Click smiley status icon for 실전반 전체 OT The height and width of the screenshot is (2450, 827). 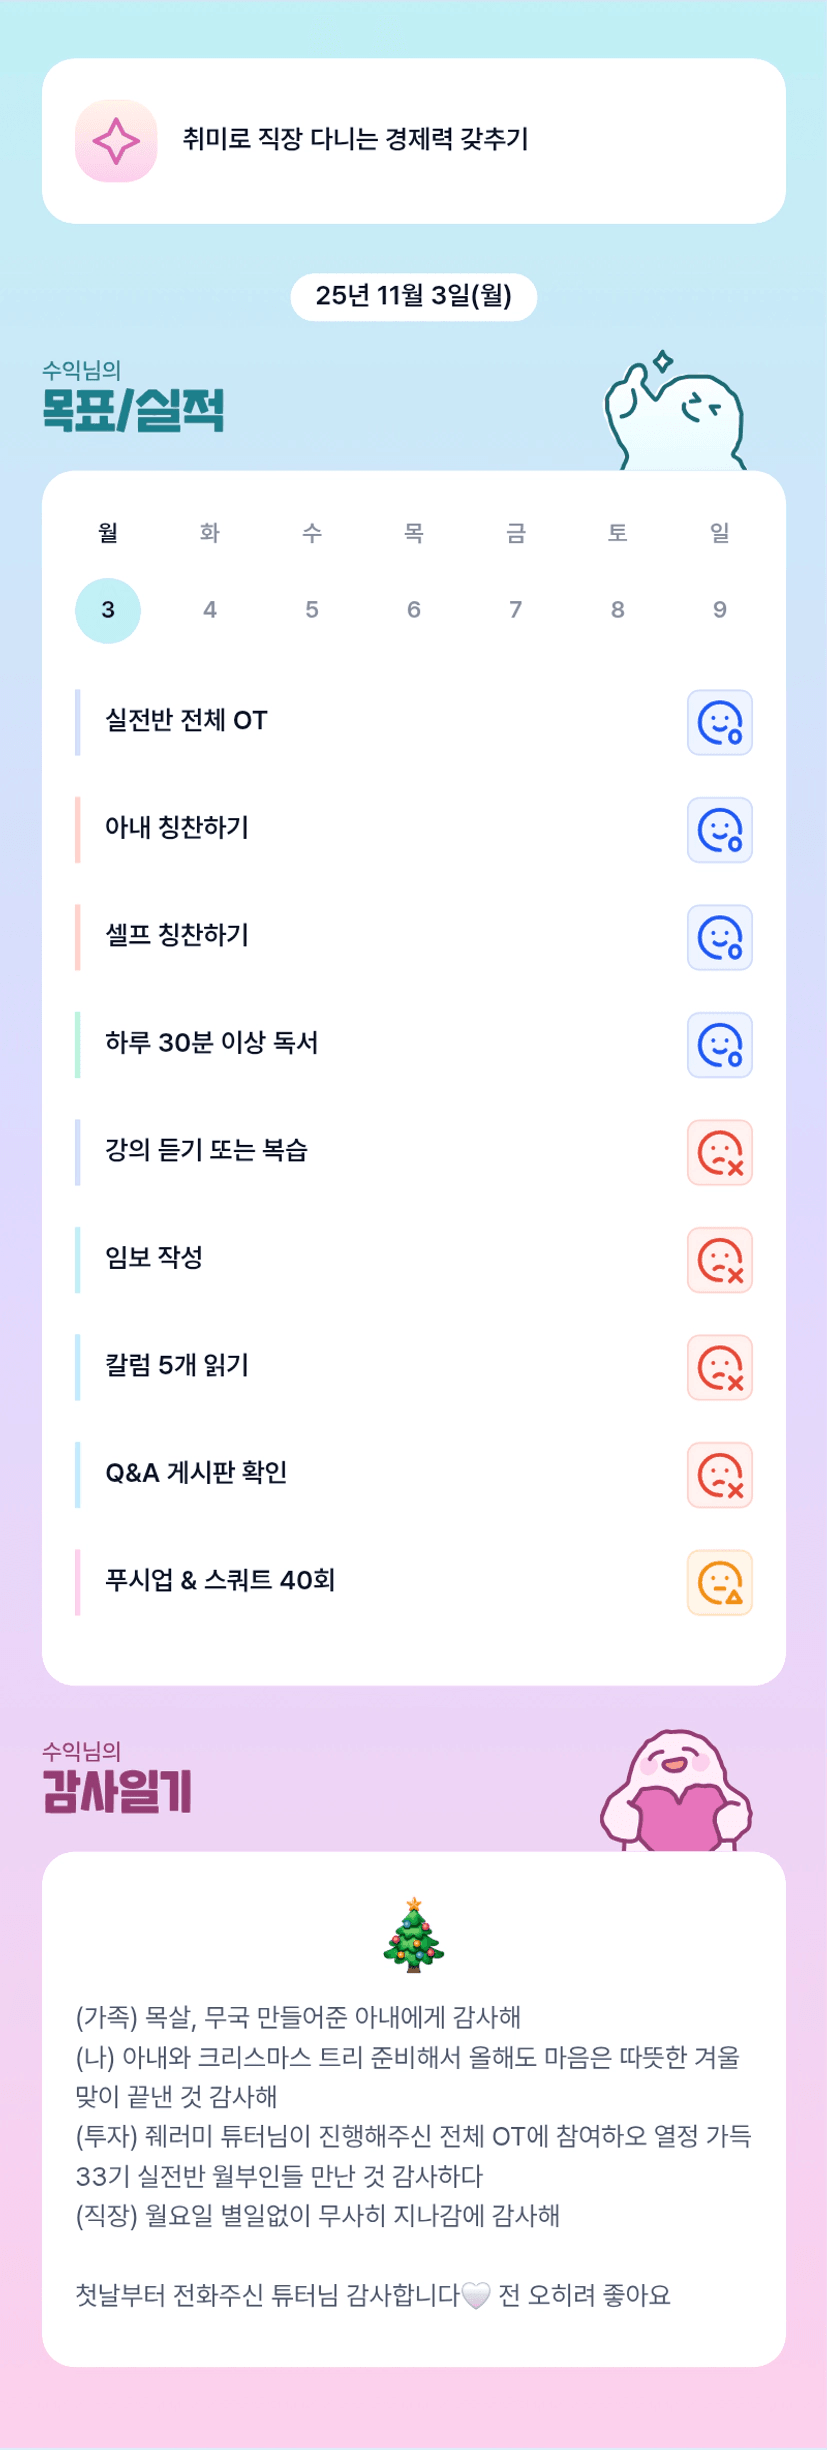tap(719, 722)
